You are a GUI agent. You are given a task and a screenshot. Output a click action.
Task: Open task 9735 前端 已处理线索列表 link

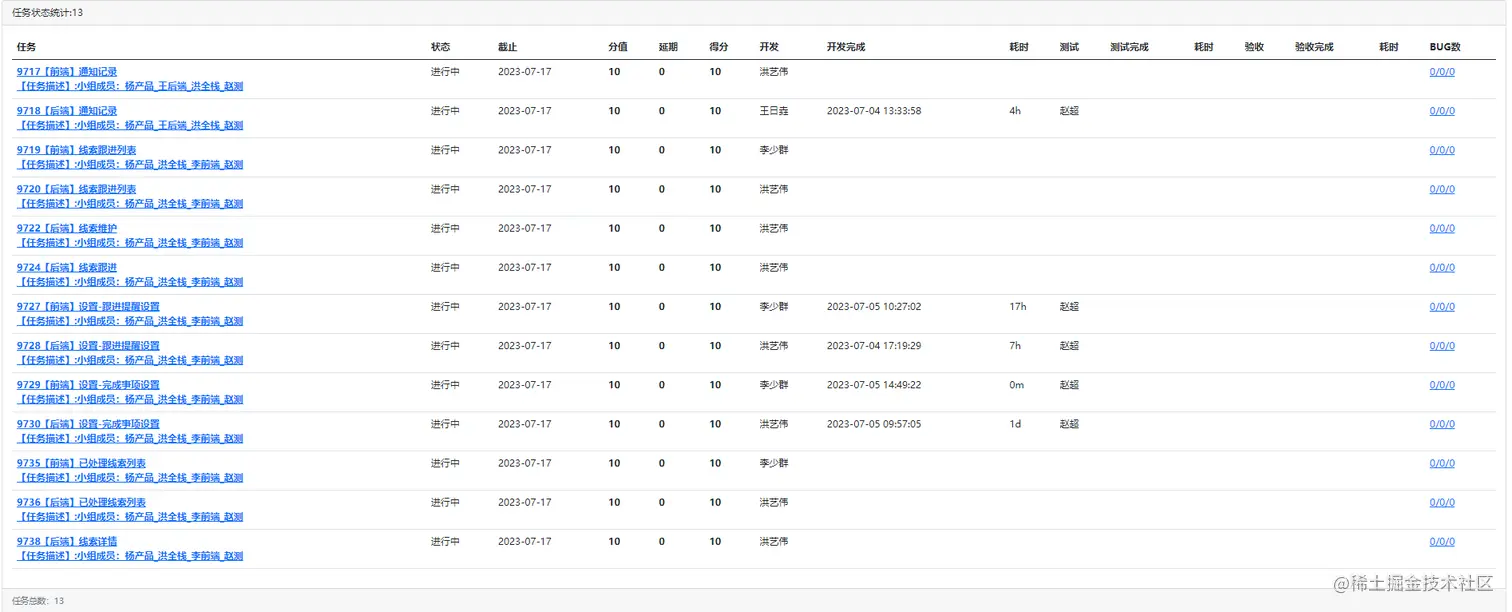tap(82, 463)
